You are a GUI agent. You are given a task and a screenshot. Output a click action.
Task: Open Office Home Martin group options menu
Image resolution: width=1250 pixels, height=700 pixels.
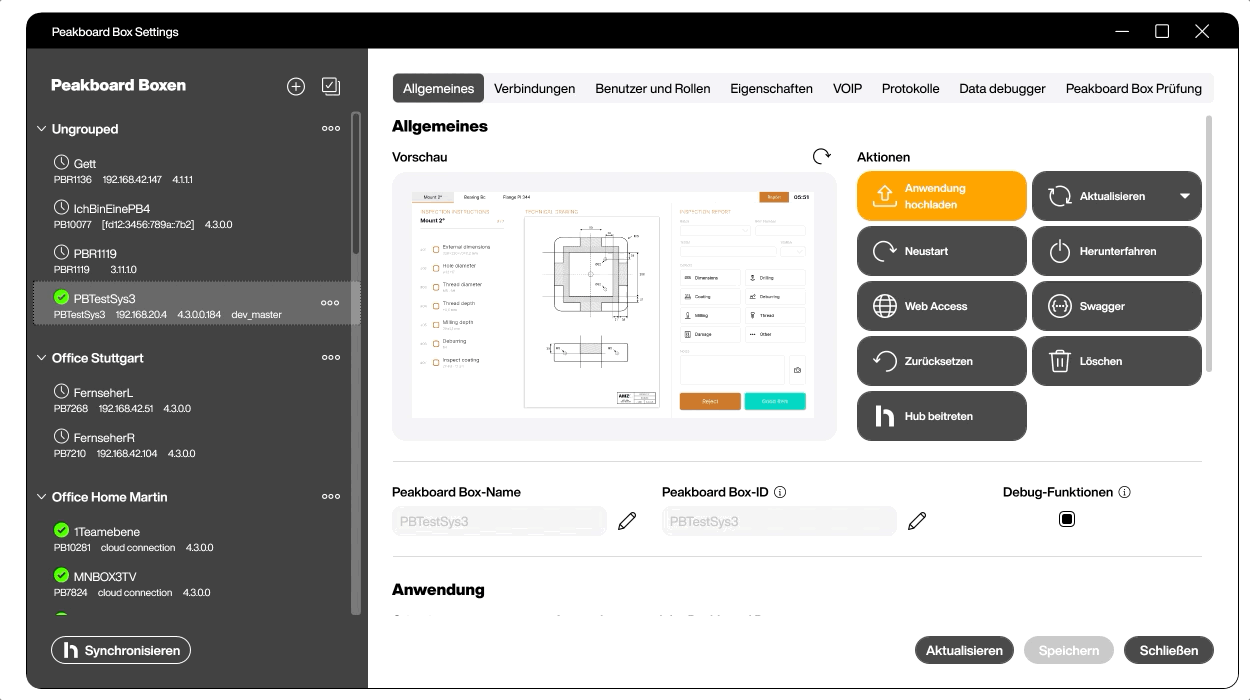[331, 497]
